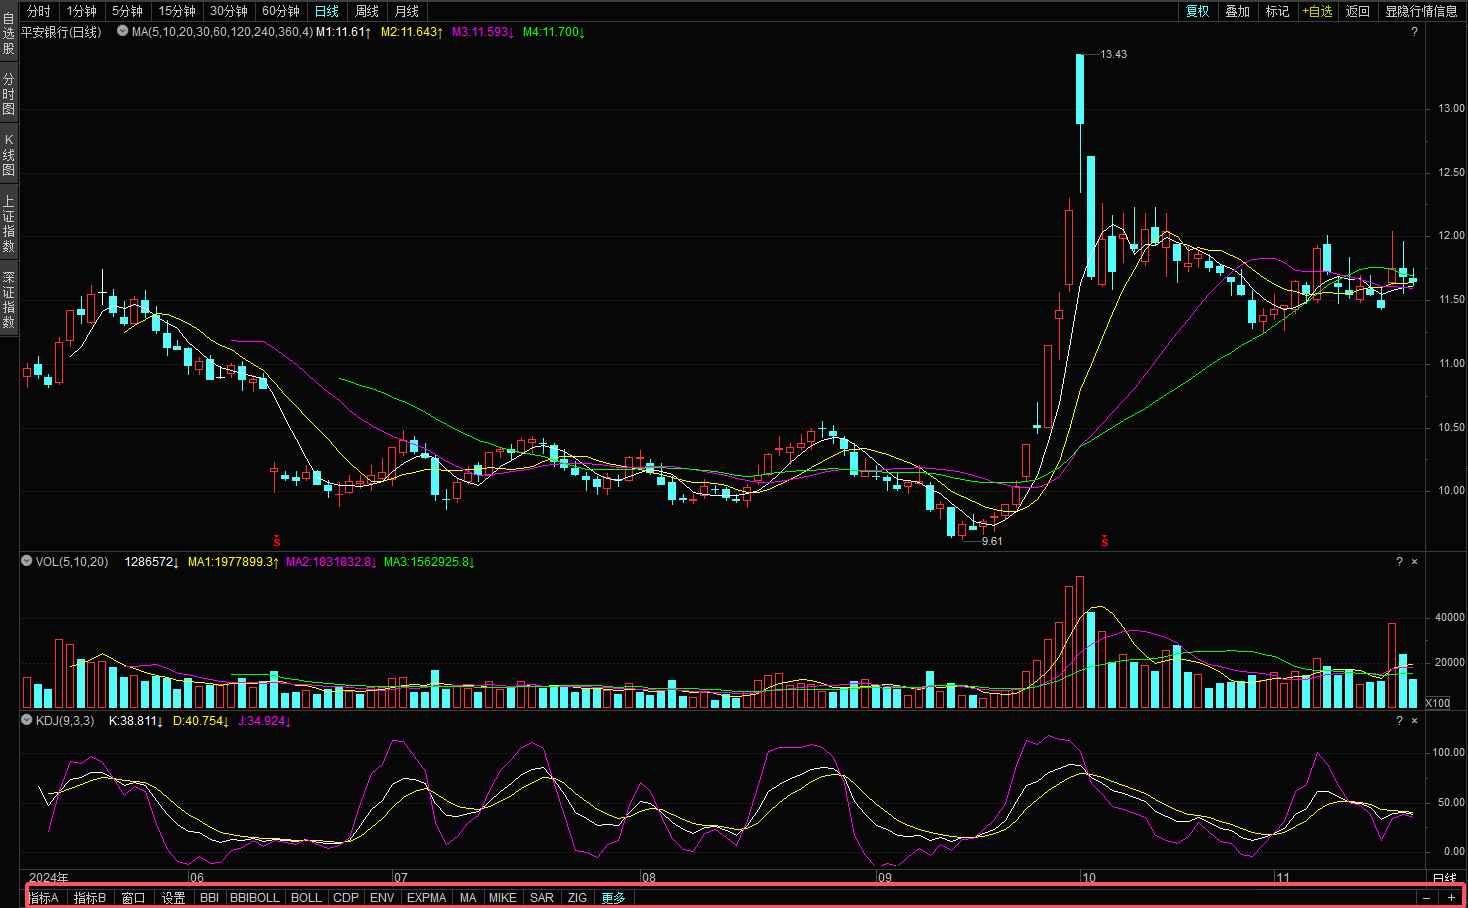Click the ? help icon on main chart
This screenshot has height=908, width=1468.
1414,32
